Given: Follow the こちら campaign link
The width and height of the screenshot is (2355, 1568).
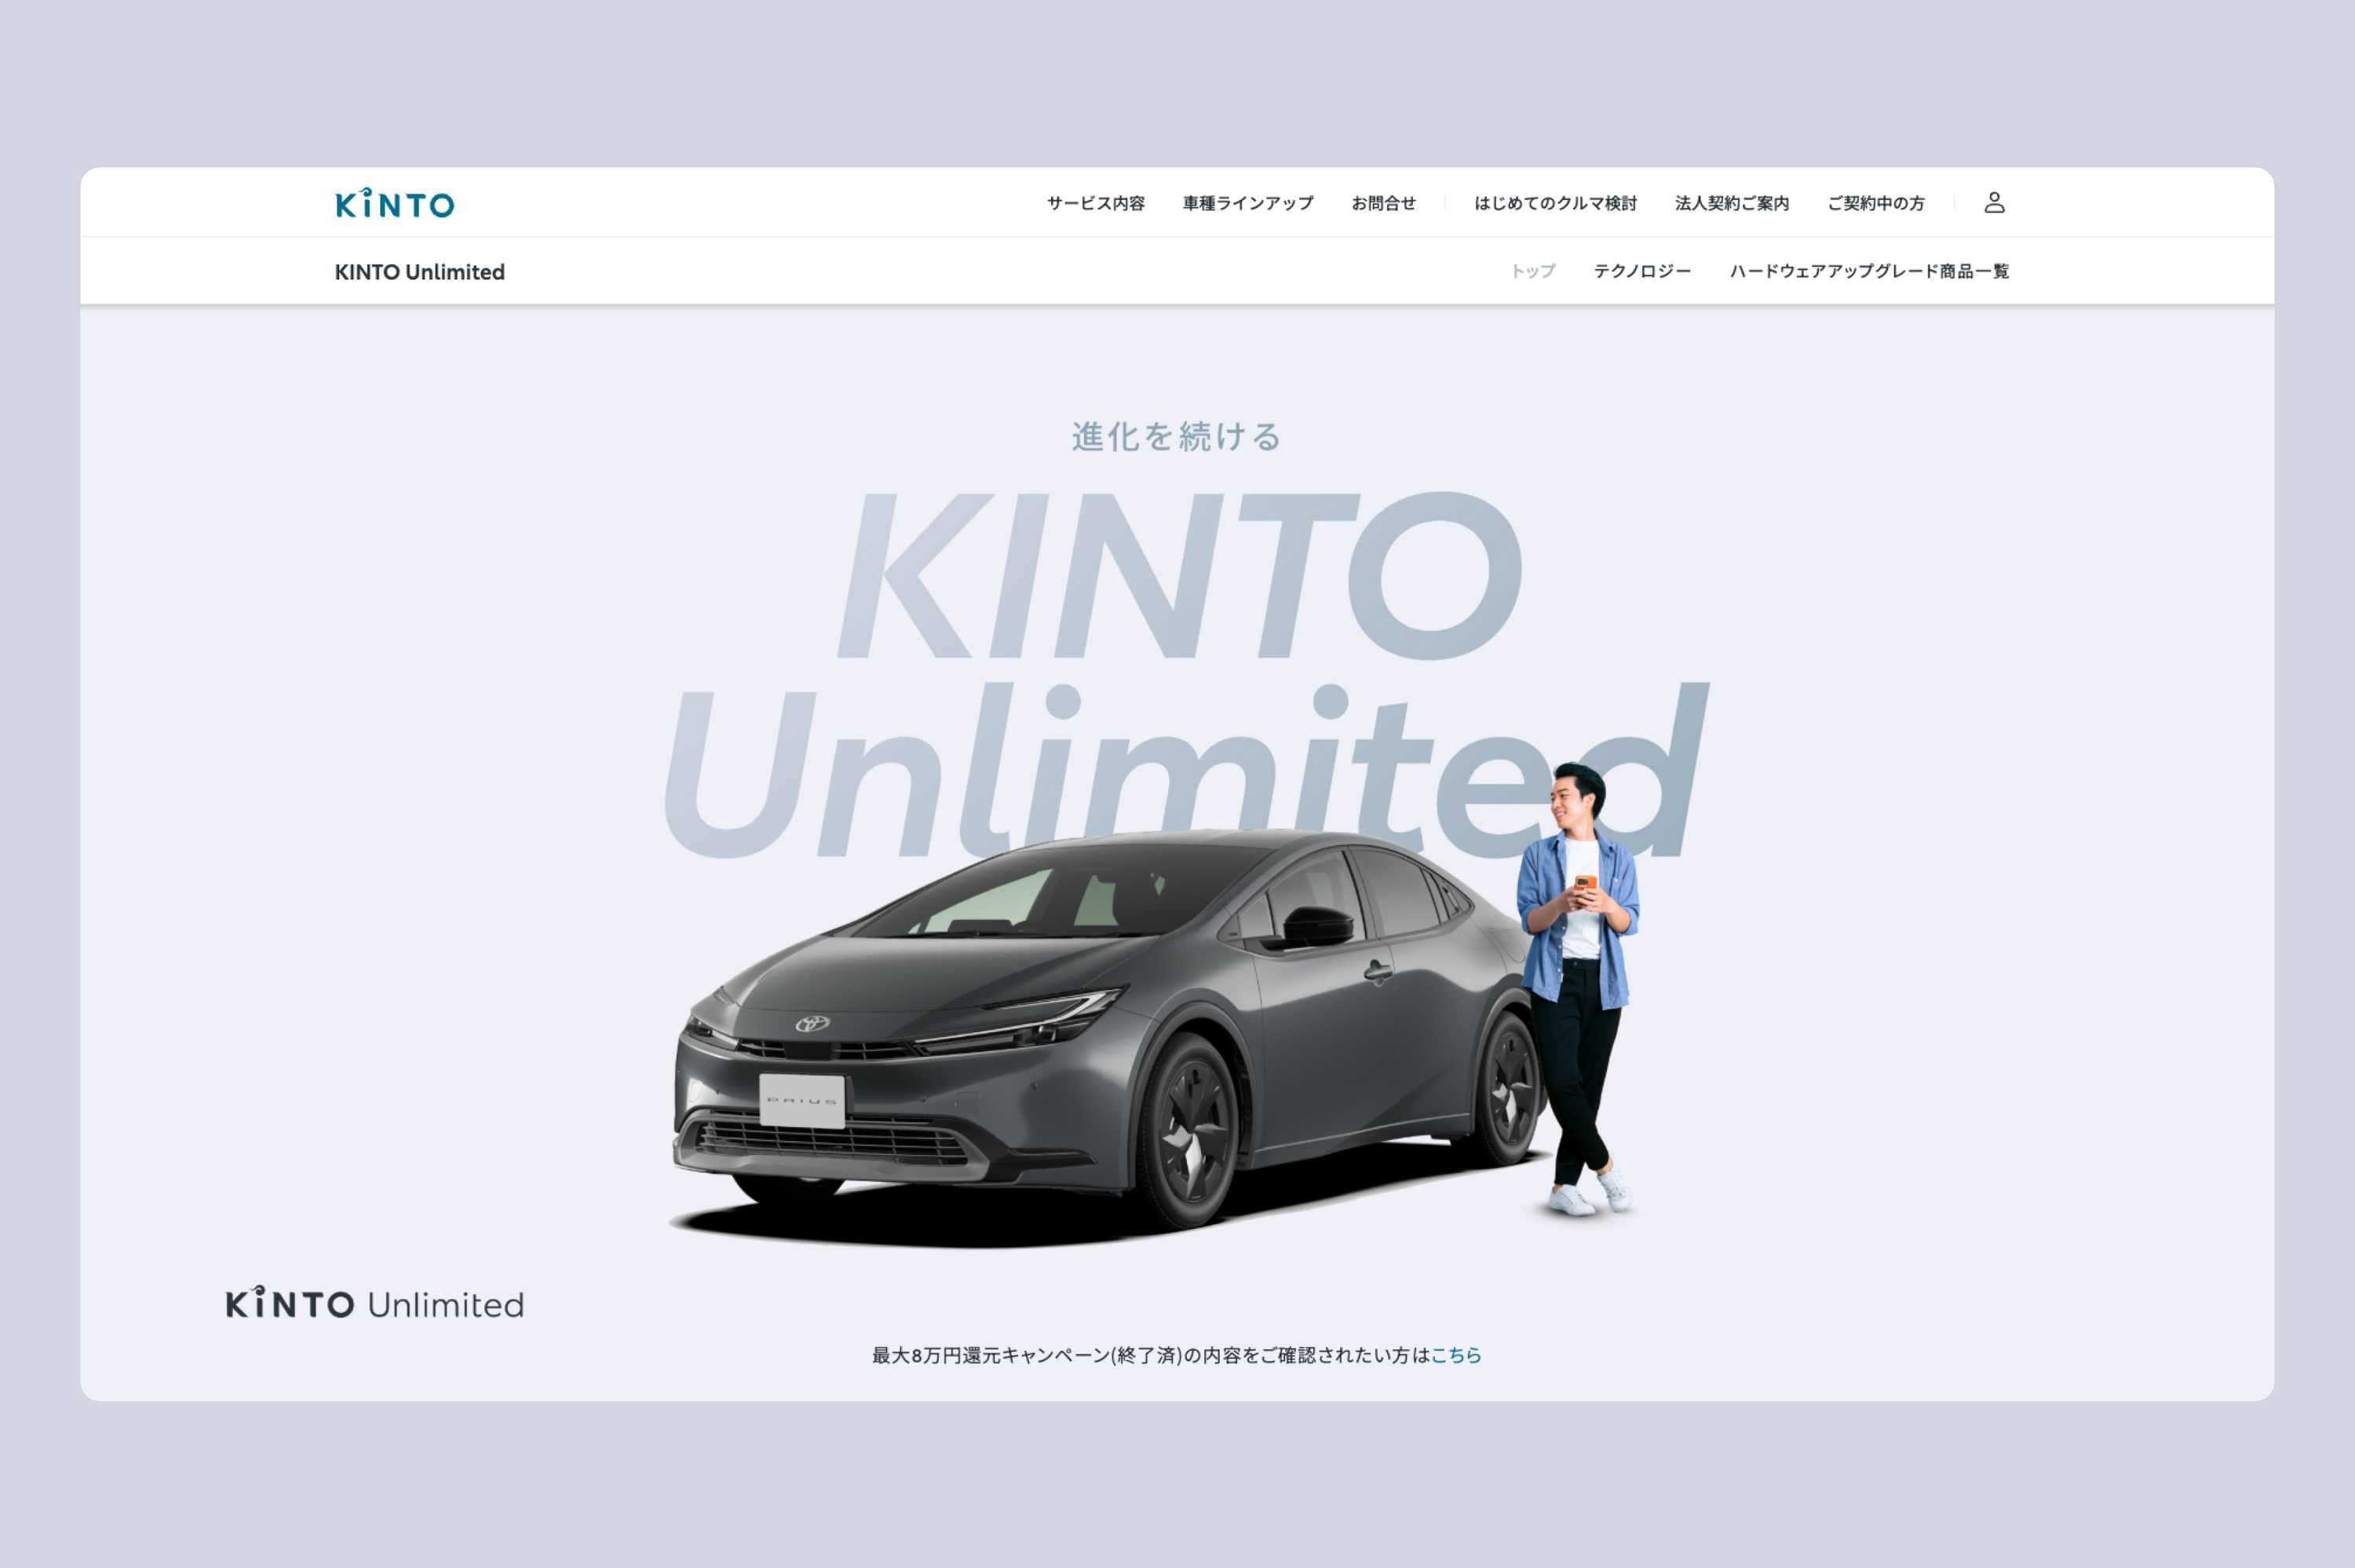Looking at the screenshot, I should click(x=1455, y=1355).
